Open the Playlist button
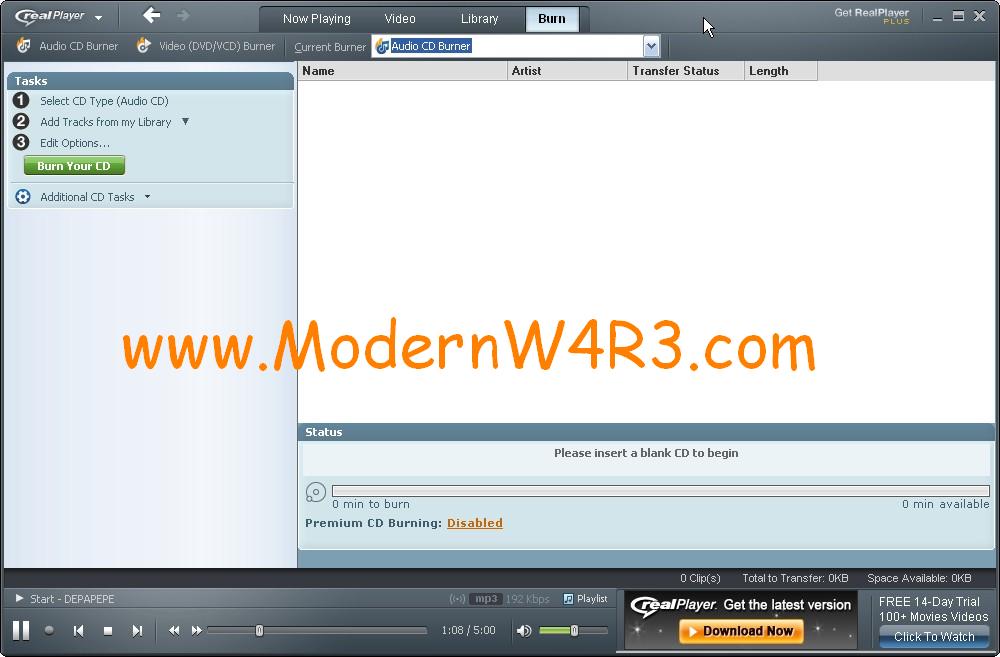Image resolution: width=1000 pixels, height=657 pixels. click(585, 598)
